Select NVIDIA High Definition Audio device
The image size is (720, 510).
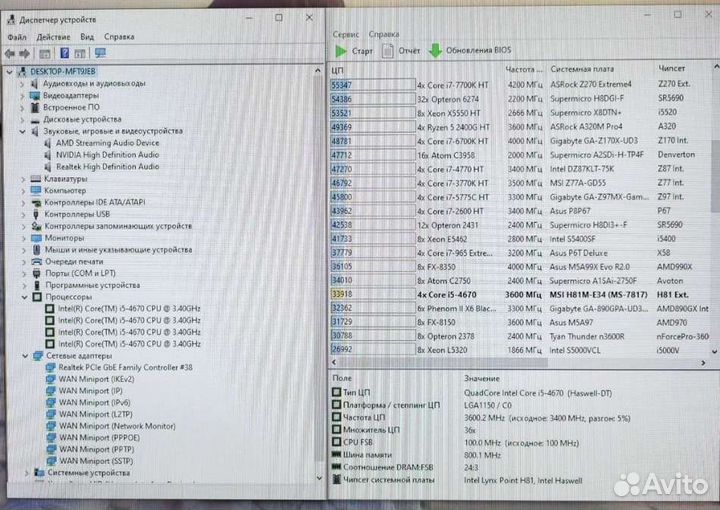point(107,155)
